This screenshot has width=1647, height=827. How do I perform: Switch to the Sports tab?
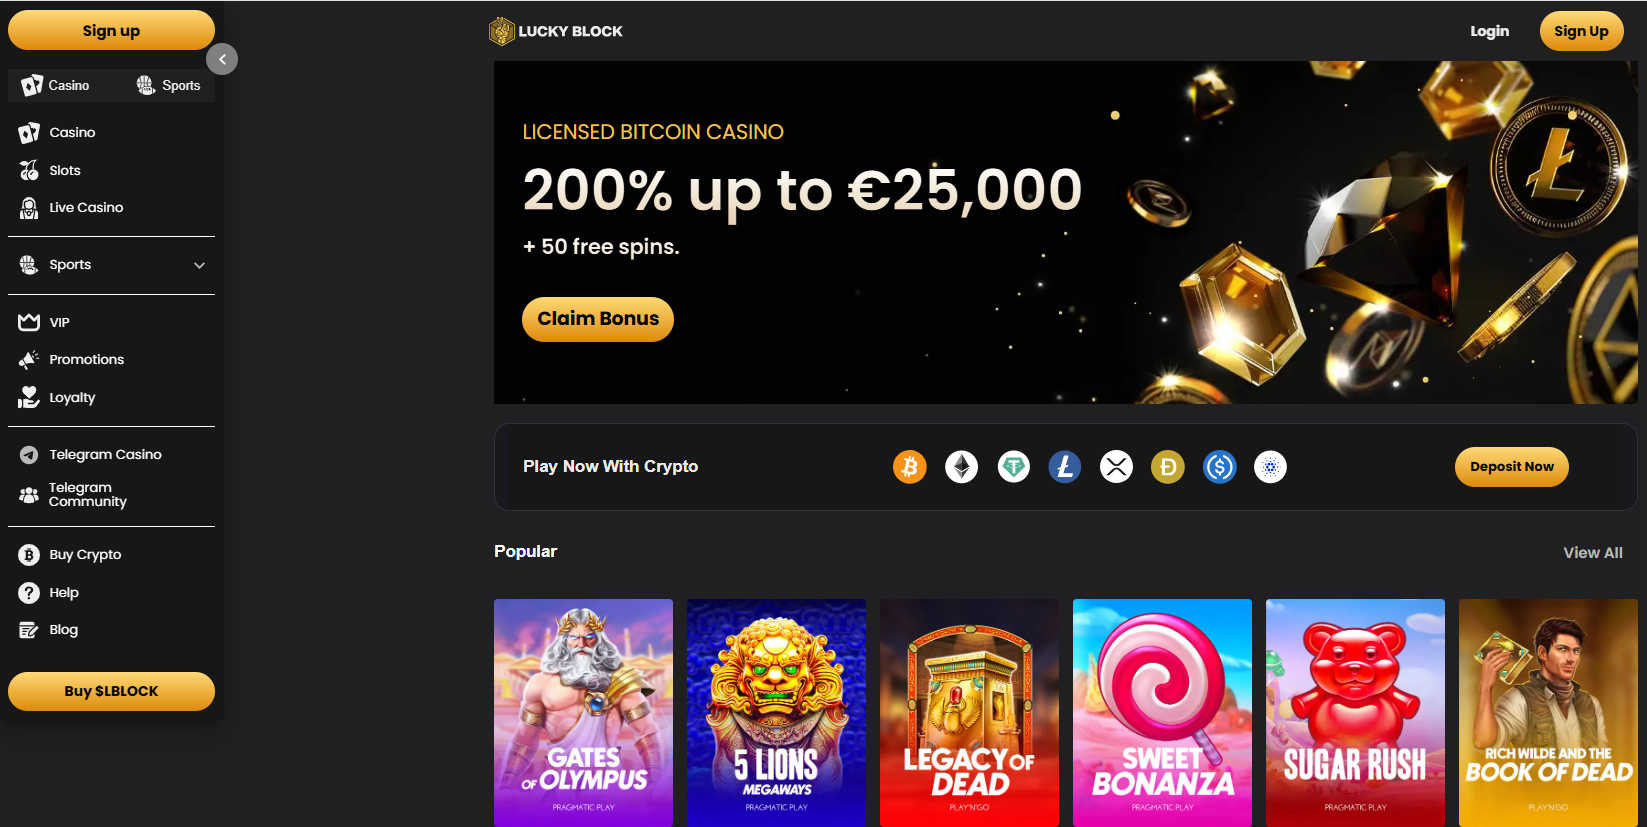pos(168,85)
